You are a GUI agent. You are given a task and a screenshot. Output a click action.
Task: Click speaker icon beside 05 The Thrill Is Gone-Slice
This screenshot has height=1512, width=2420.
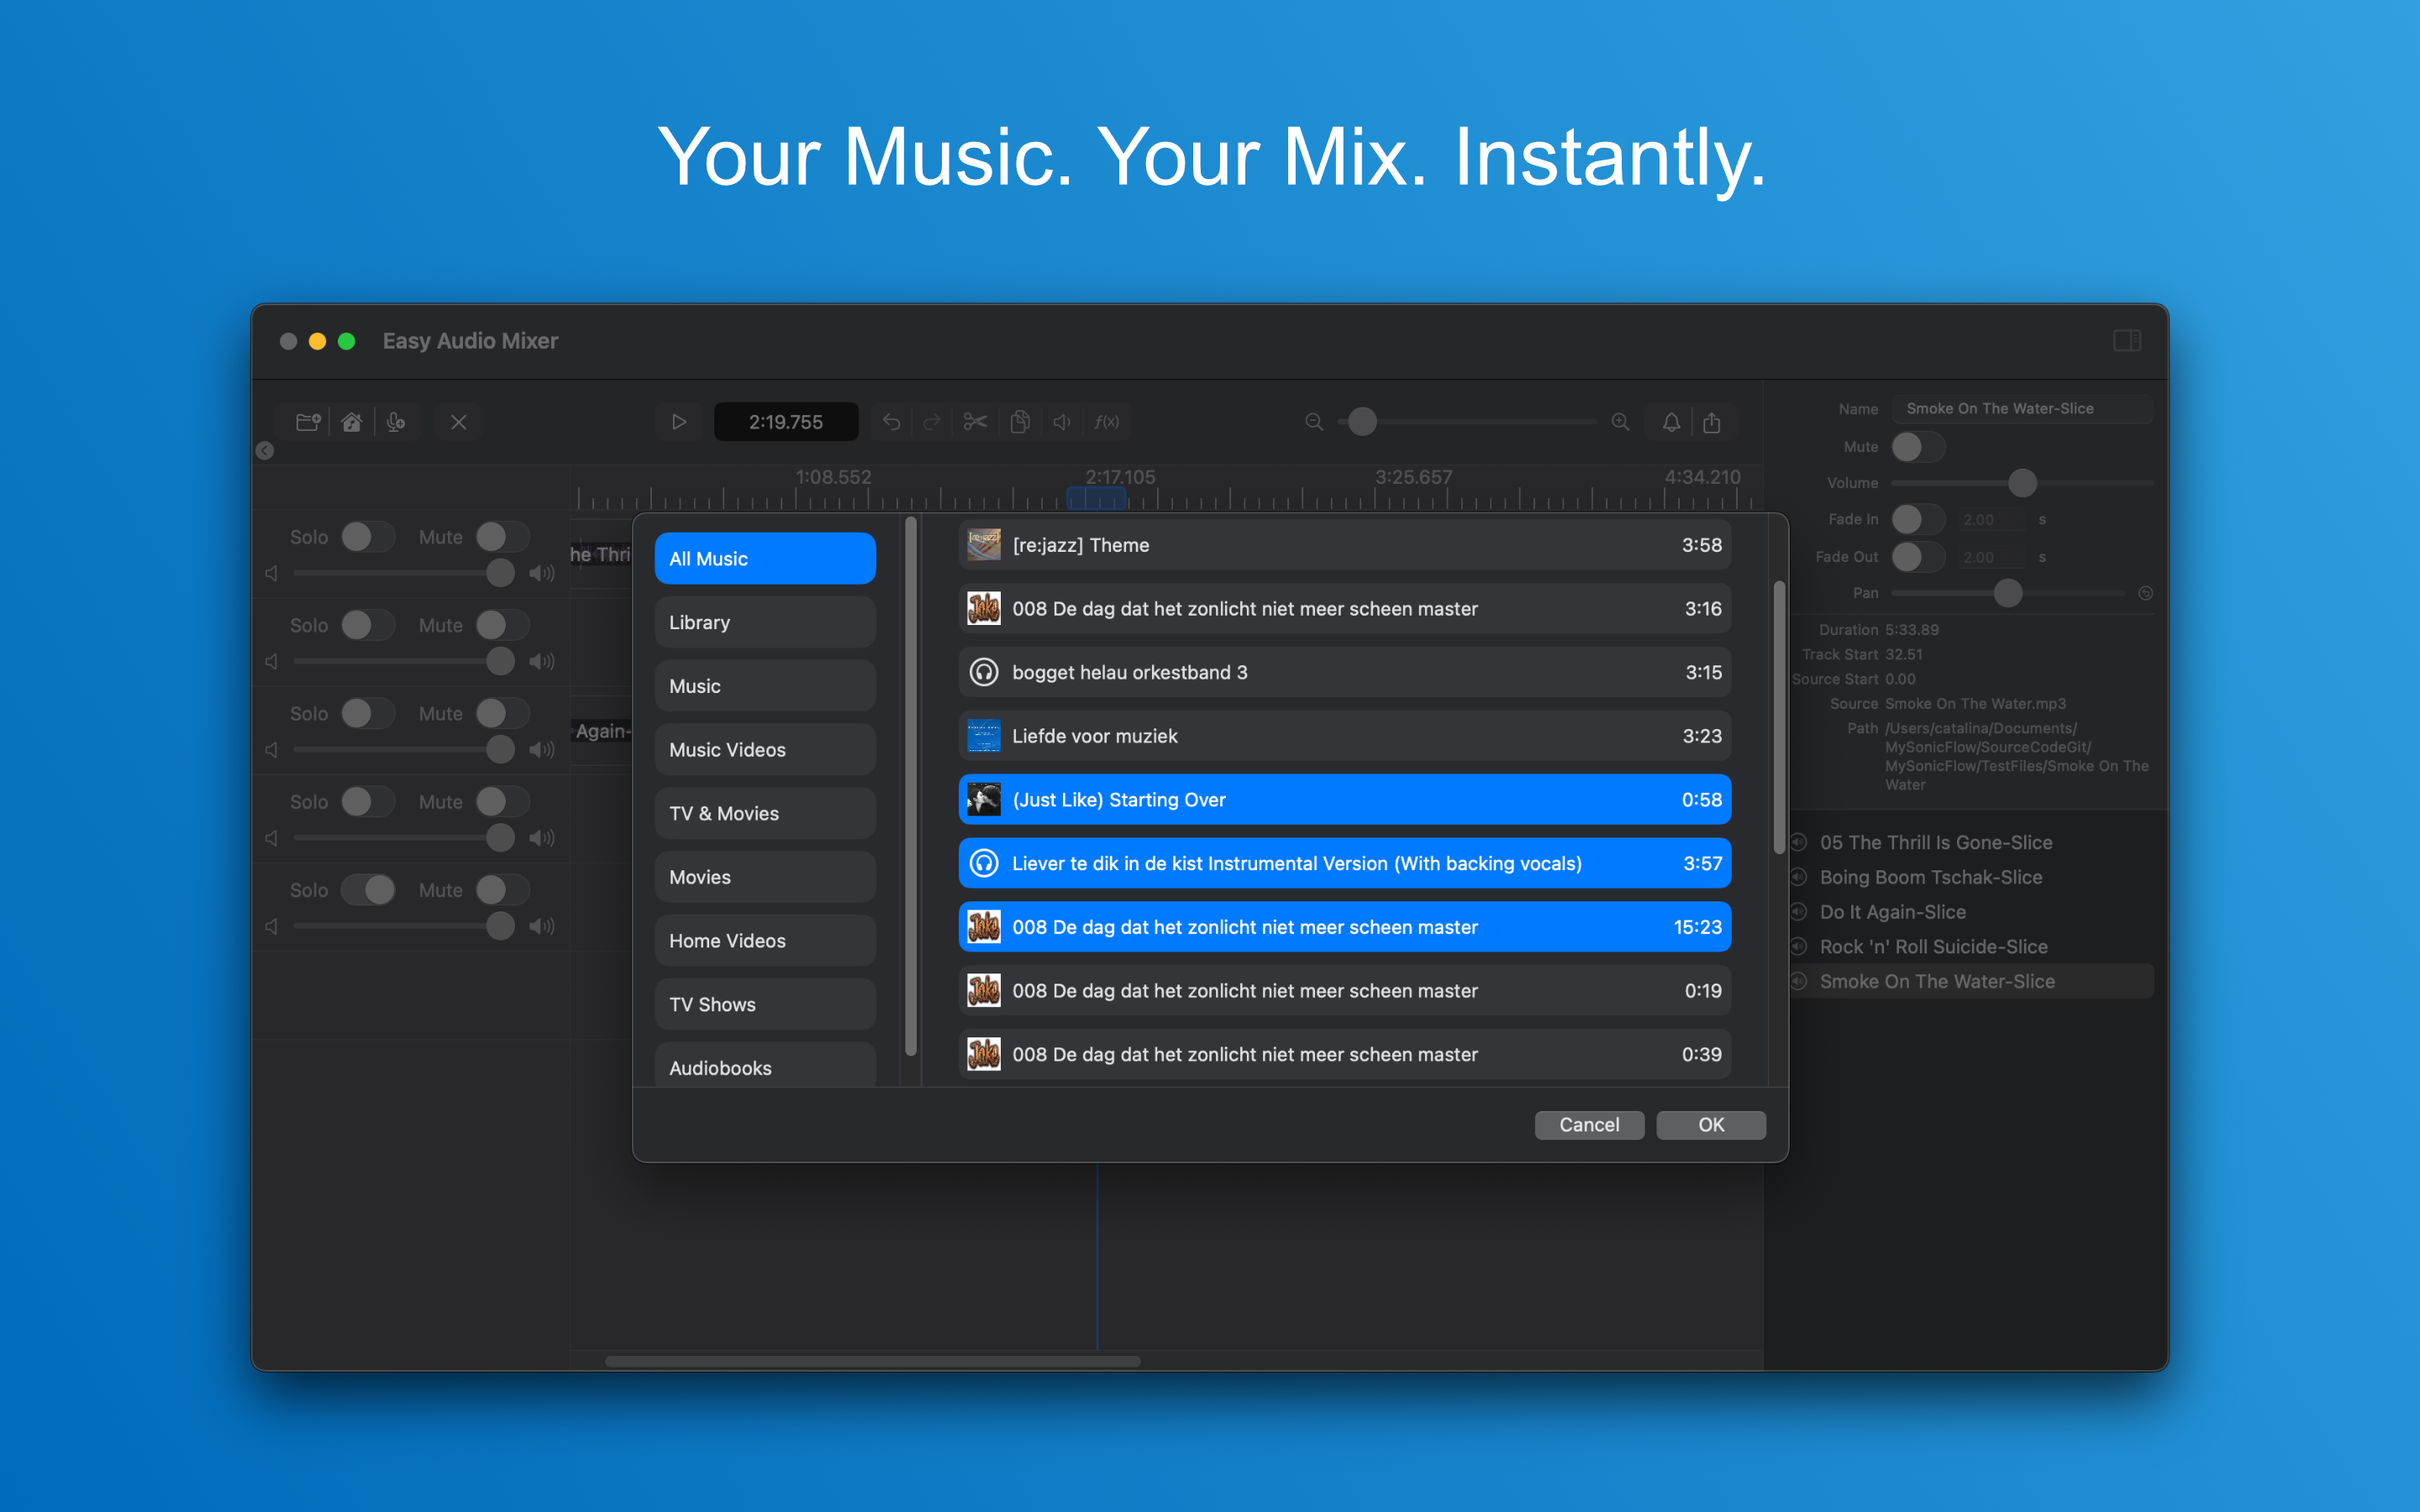coord(1799,842)
